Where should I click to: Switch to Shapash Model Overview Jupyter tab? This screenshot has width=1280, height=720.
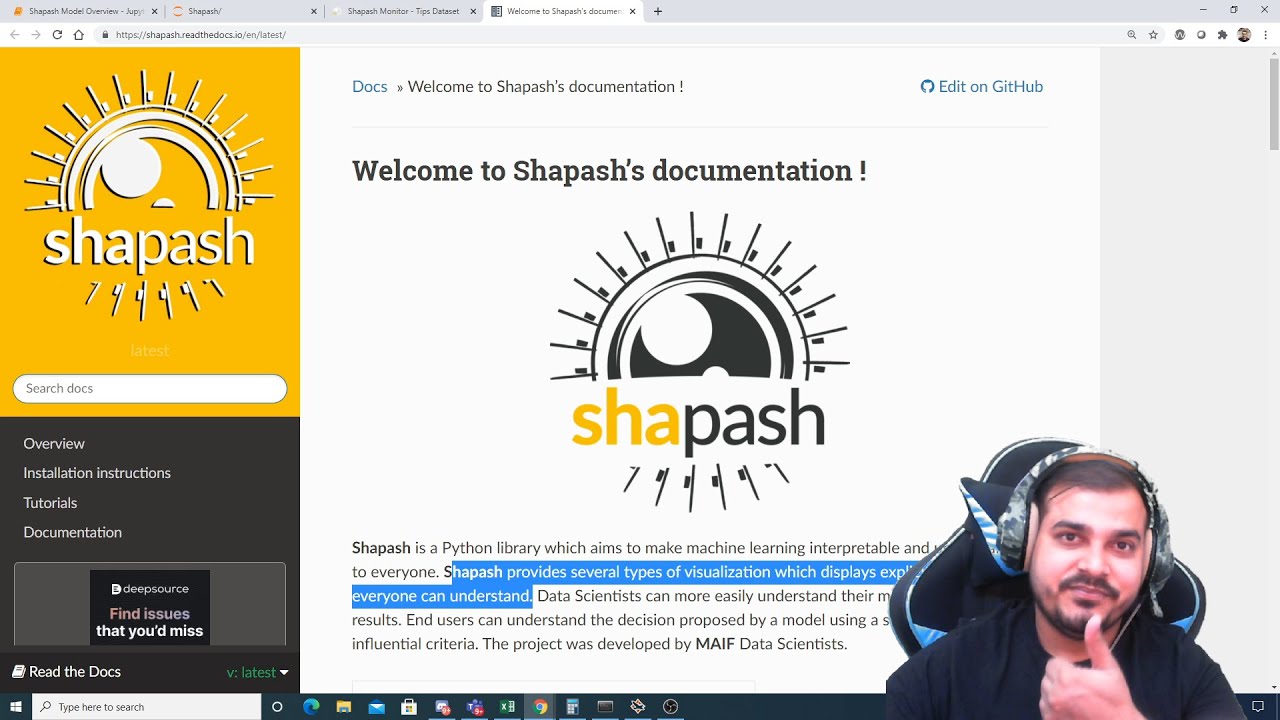tap(78, 11)
